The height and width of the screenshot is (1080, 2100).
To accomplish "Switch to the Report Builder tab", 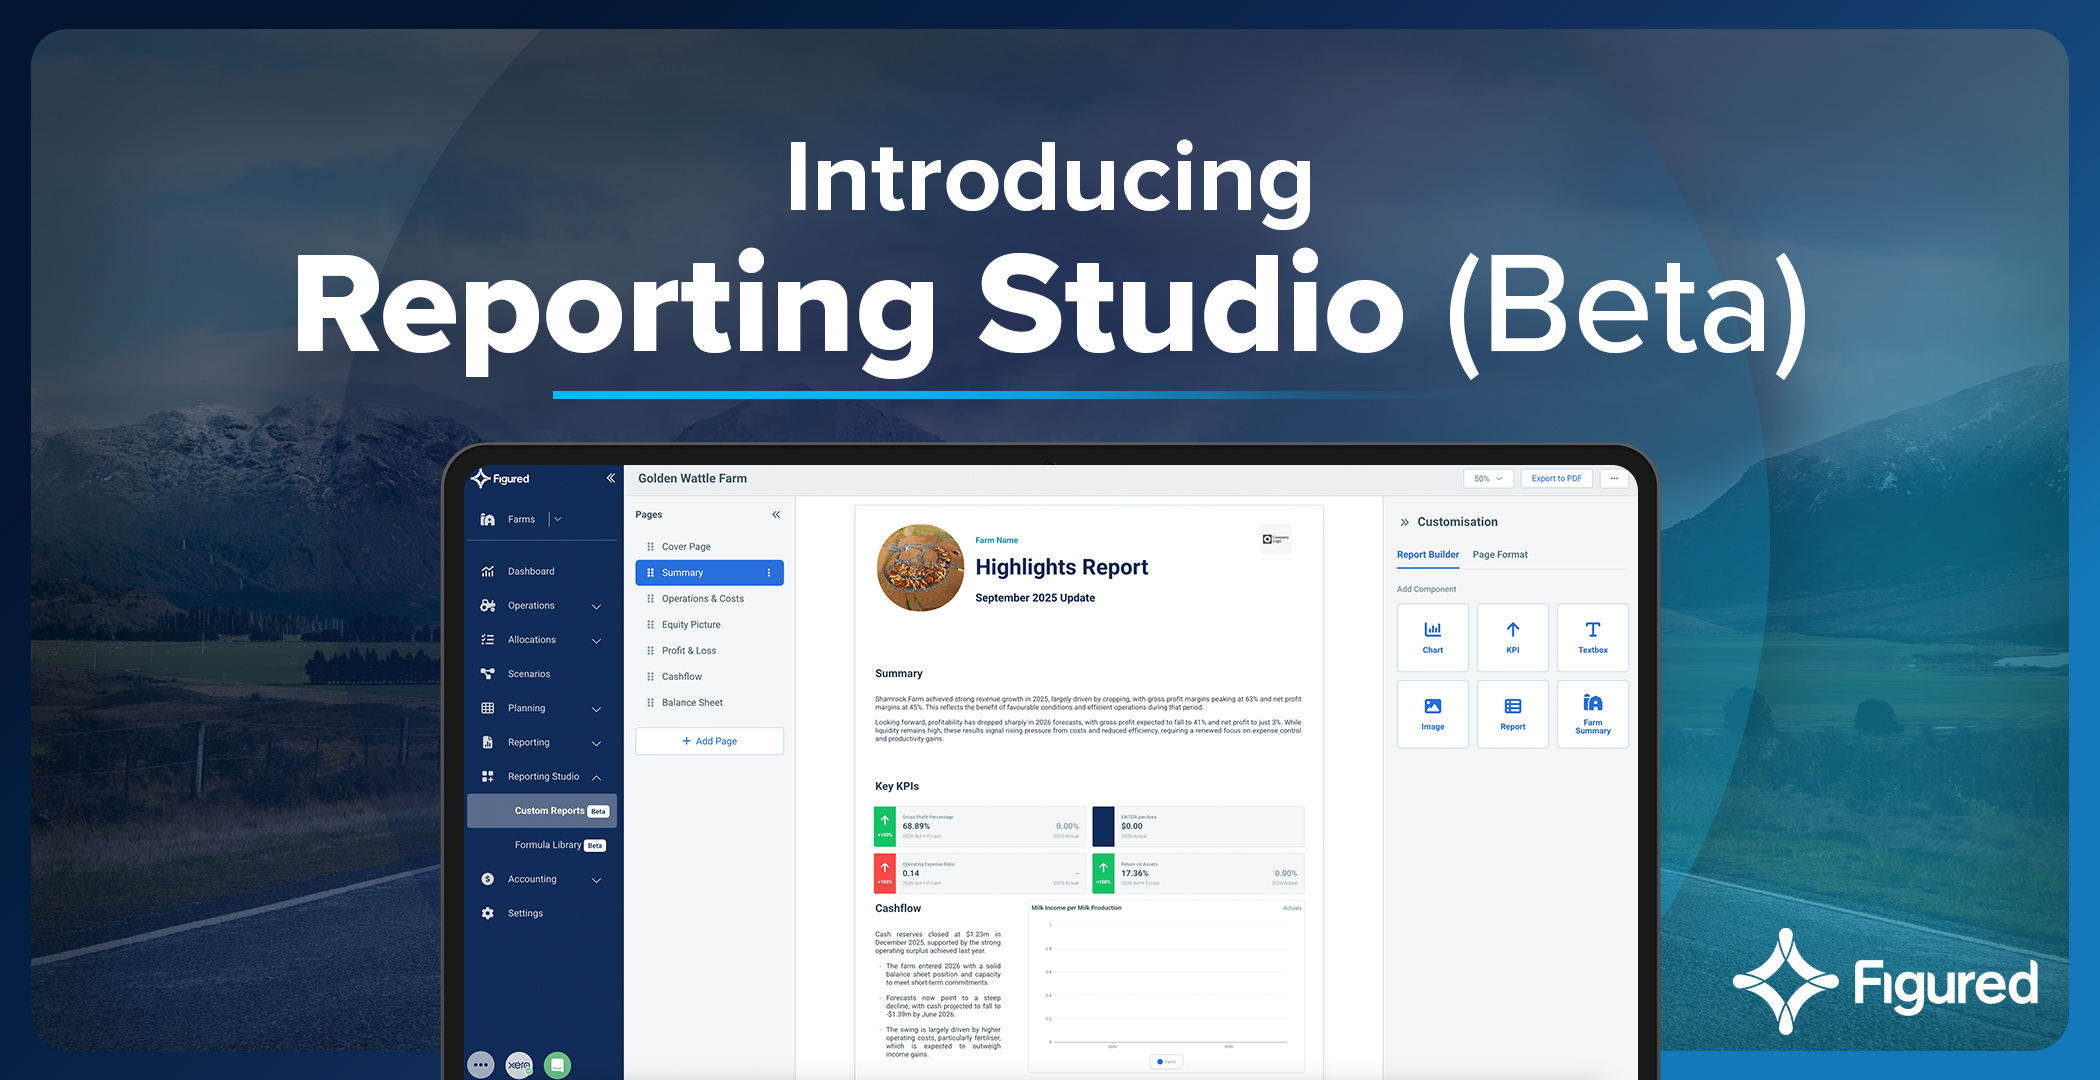I will (1427, 555).
